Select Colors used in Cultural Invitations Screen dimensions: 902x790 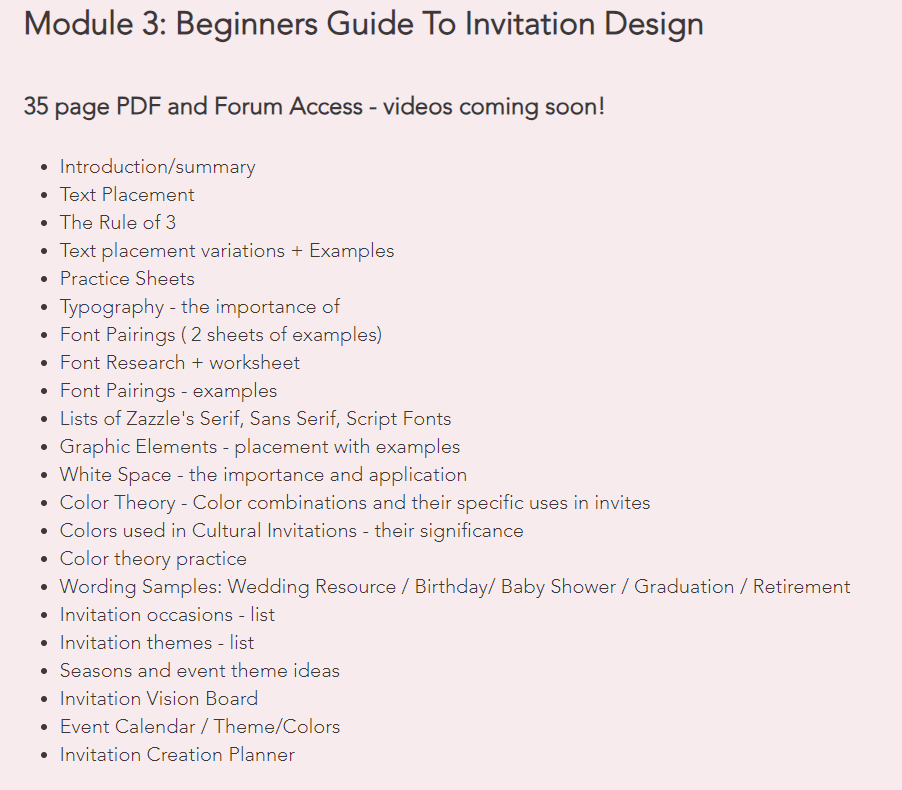pos(292,531)
